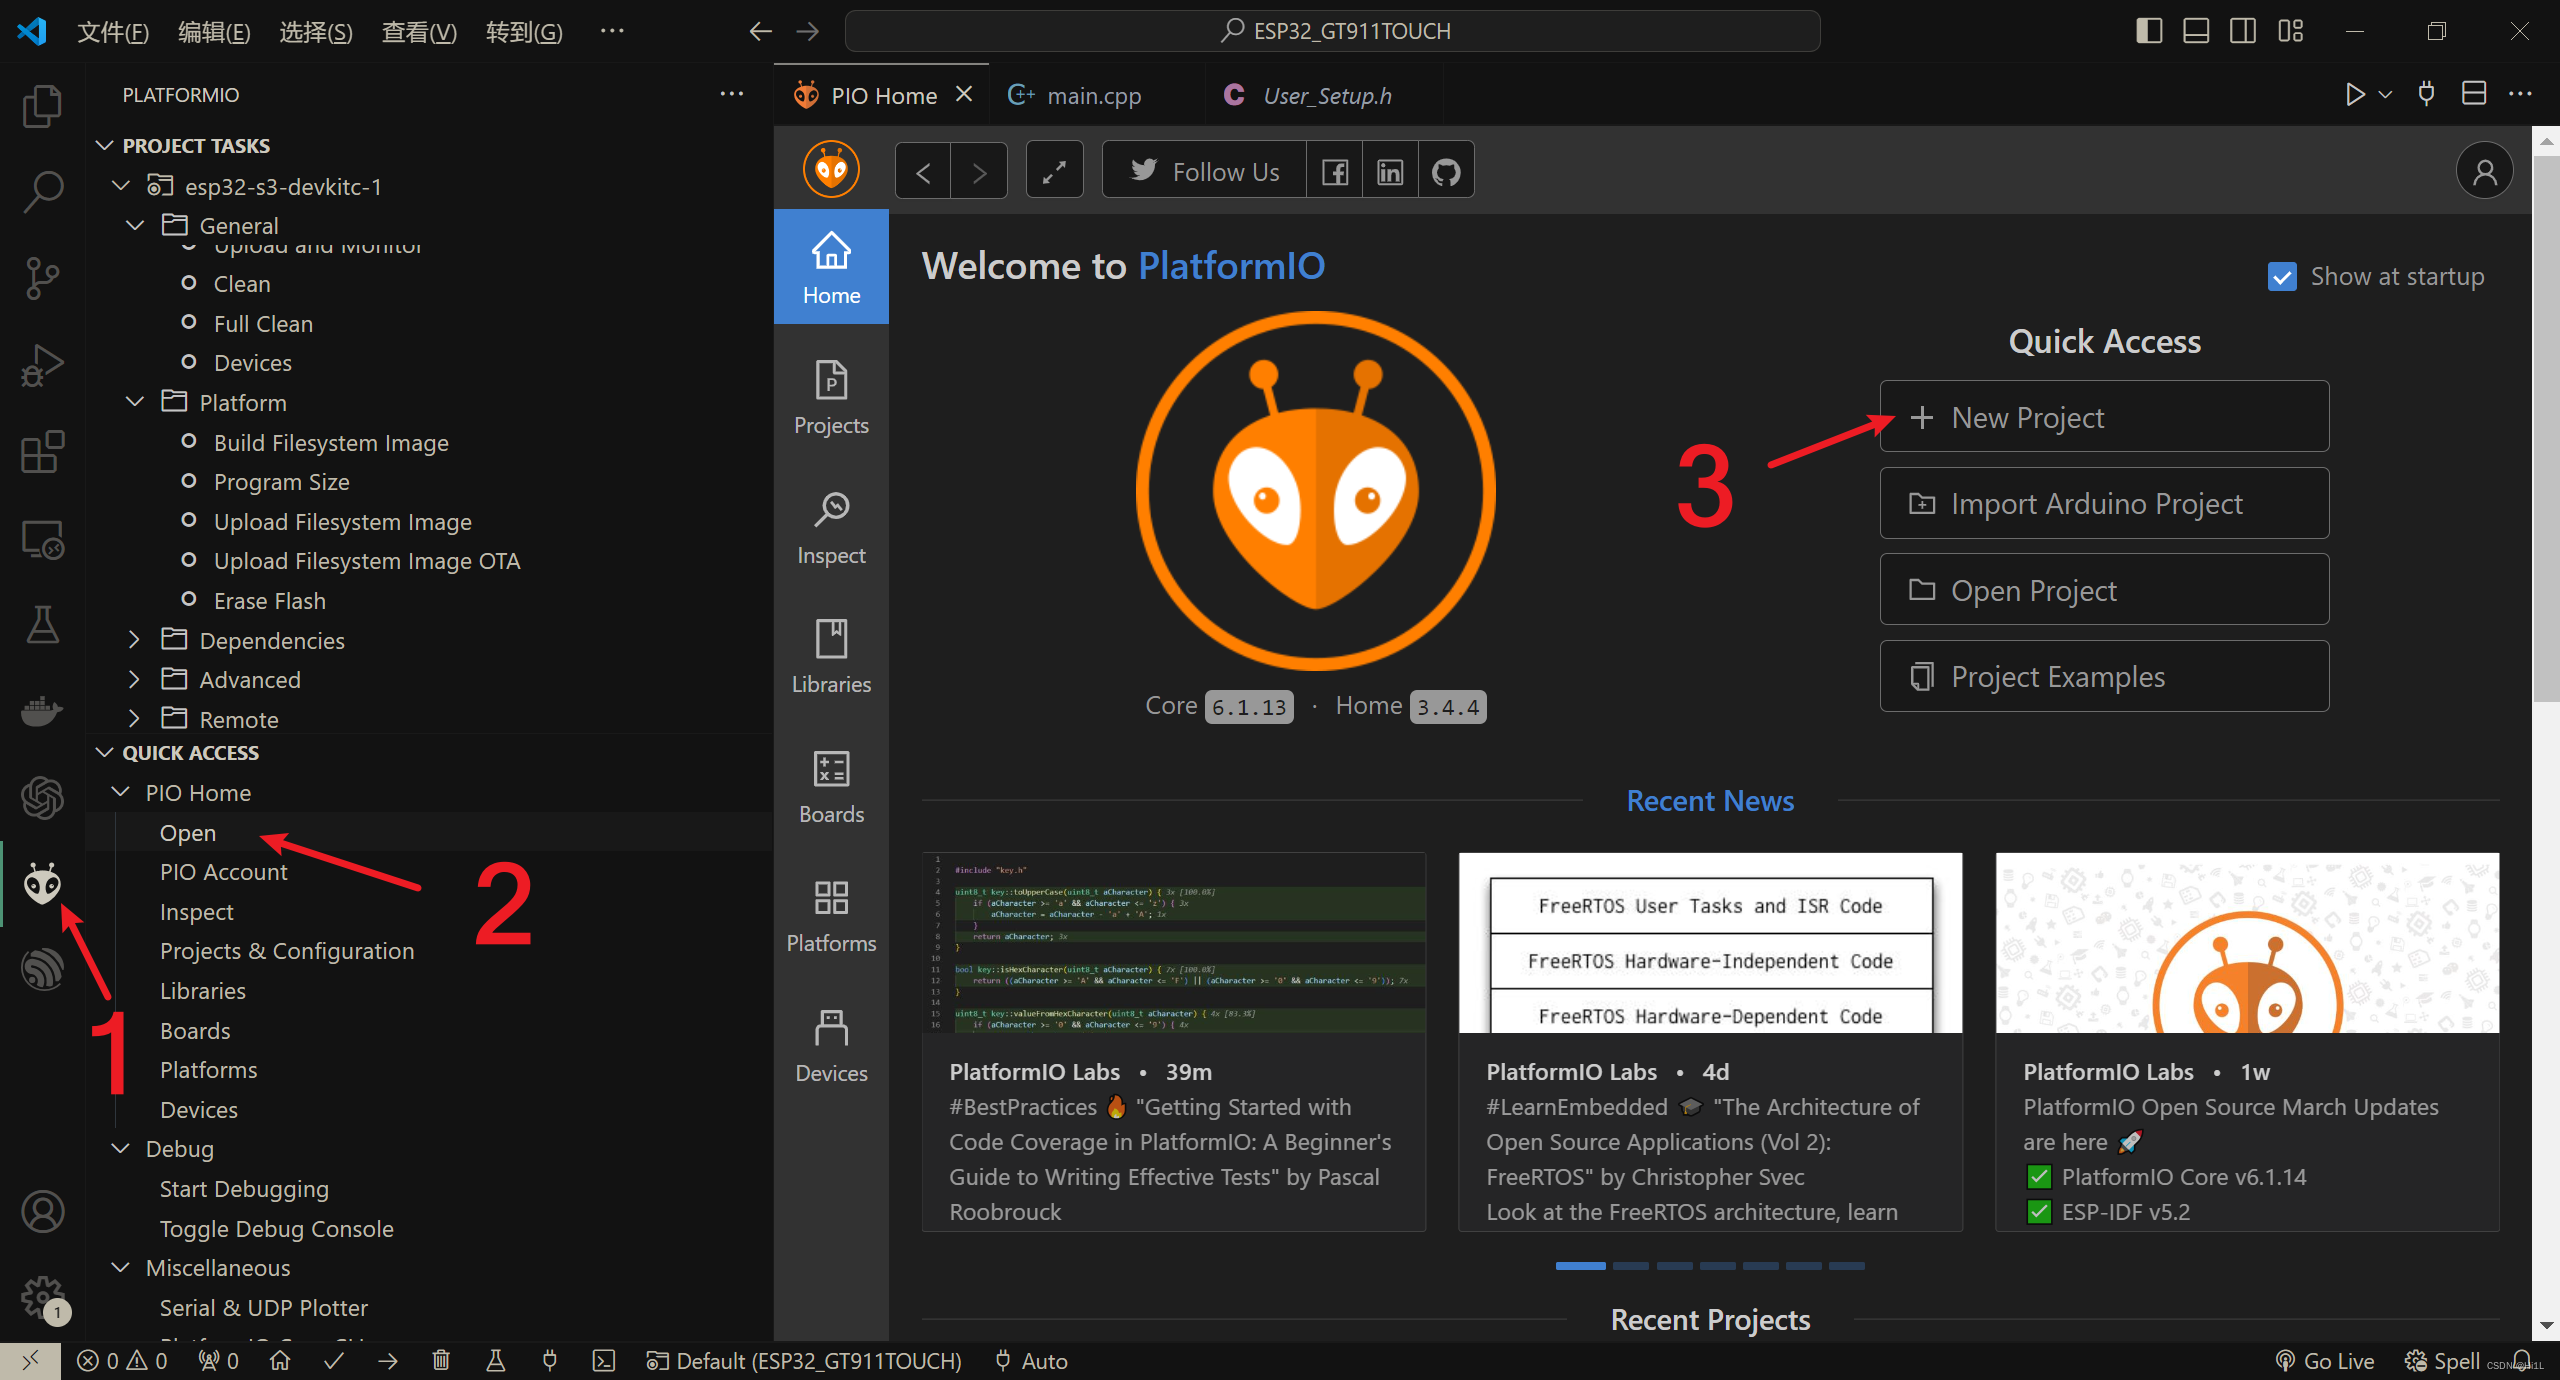The height and width of the screenshot is (1380, 2560).
Task: Click the New Project button
Action: coord(2104,417)
